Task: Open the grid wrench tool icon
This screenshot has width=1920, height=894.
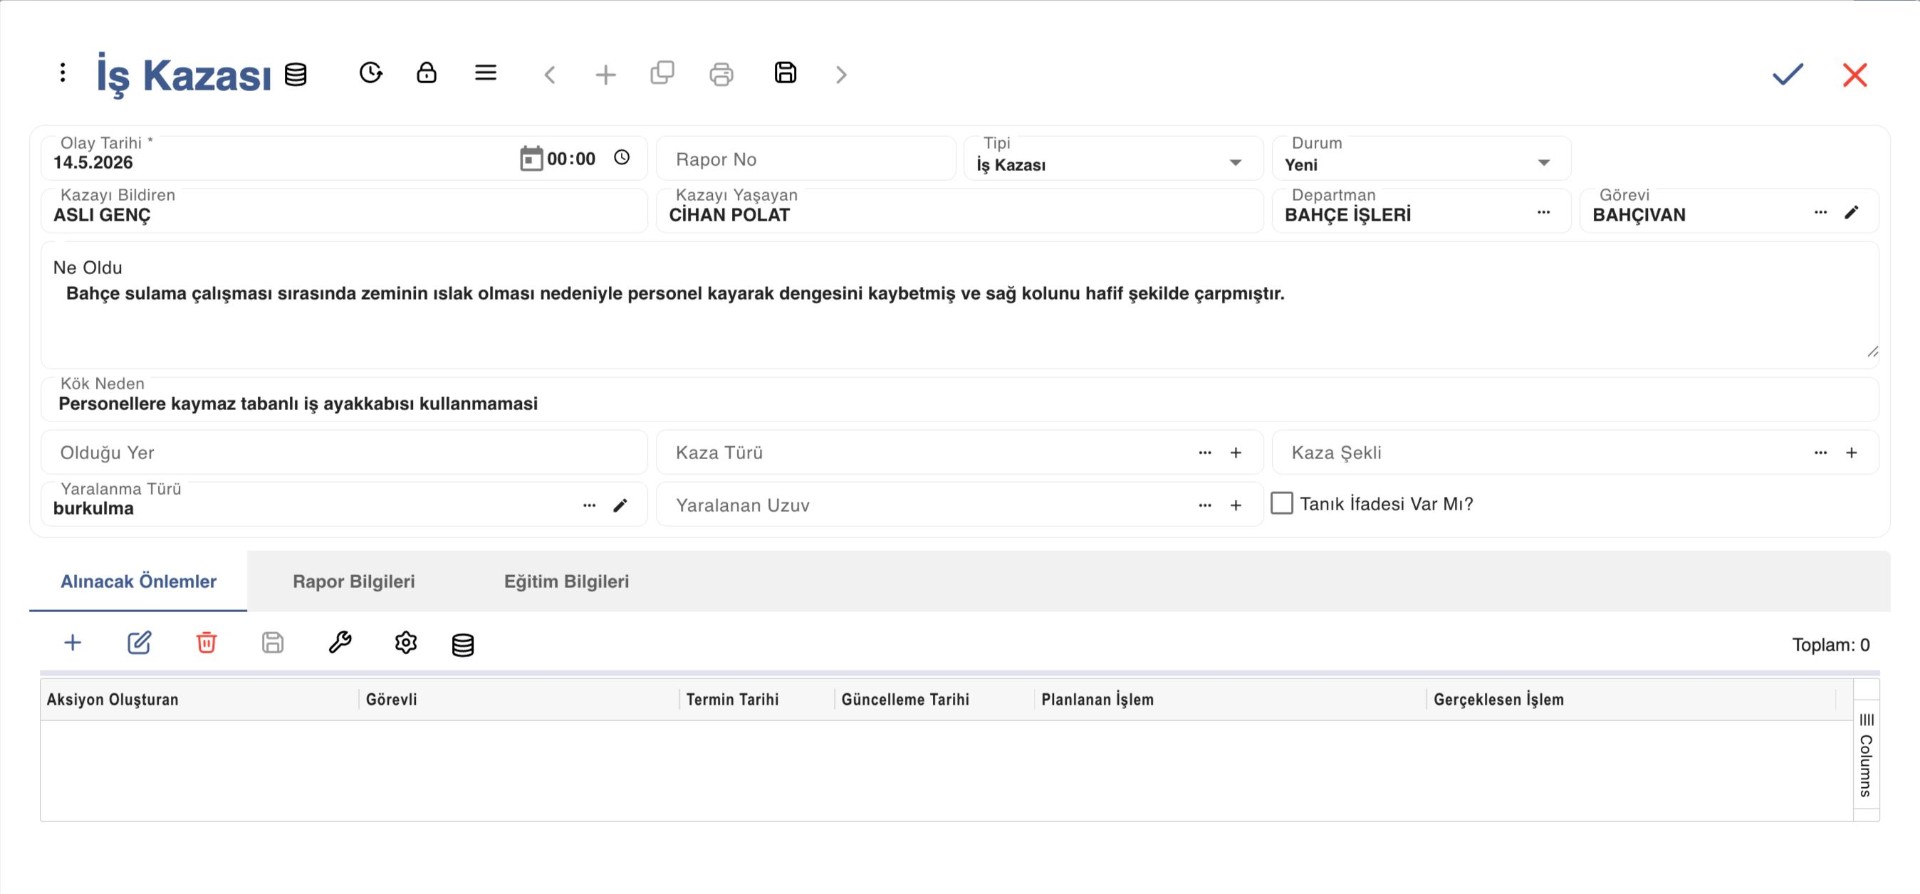Action: [x=340, y=643]
